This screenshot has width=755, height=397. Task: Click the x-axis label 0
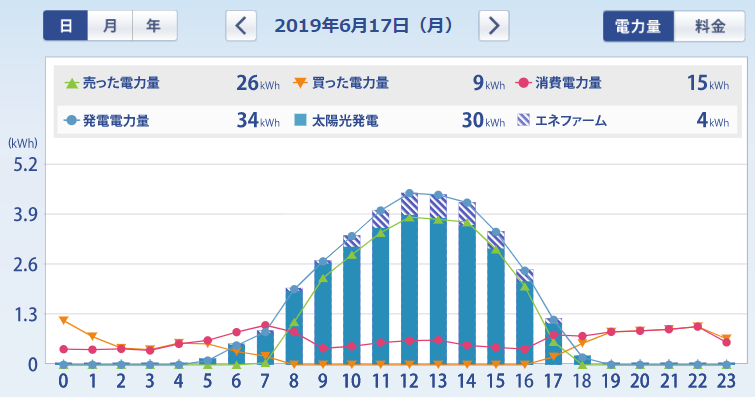click(64, 381)
